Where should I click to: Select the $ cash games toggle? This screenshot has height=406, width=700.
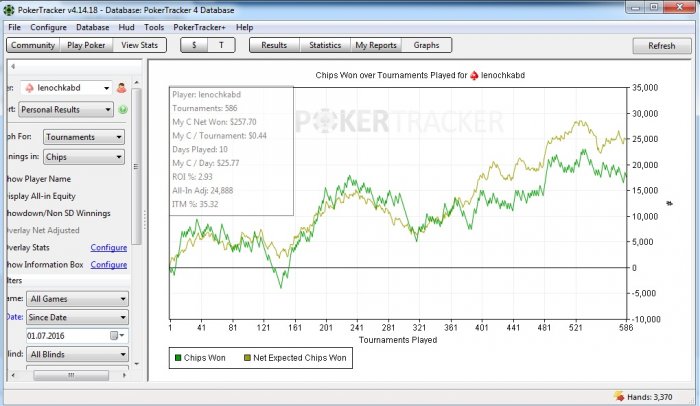(x=194, y=45)
